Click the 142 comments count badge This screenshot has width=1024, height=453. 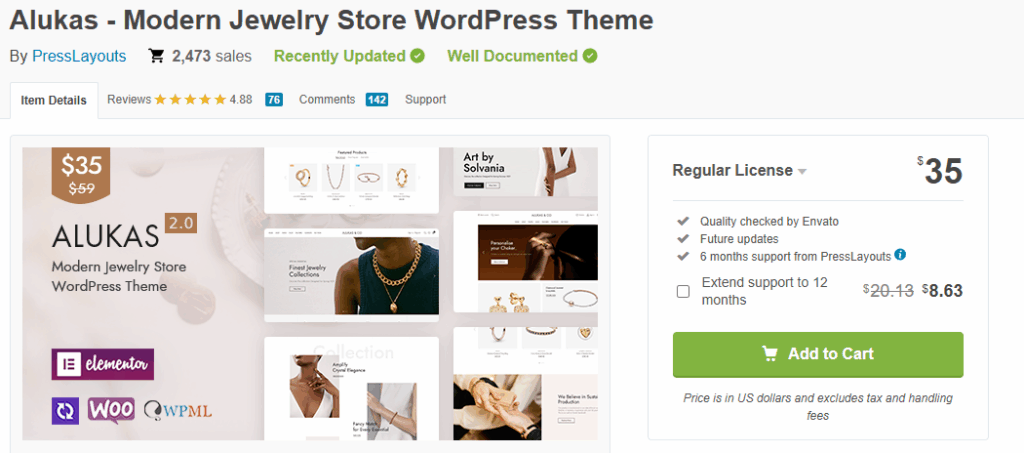pos(377,100)
